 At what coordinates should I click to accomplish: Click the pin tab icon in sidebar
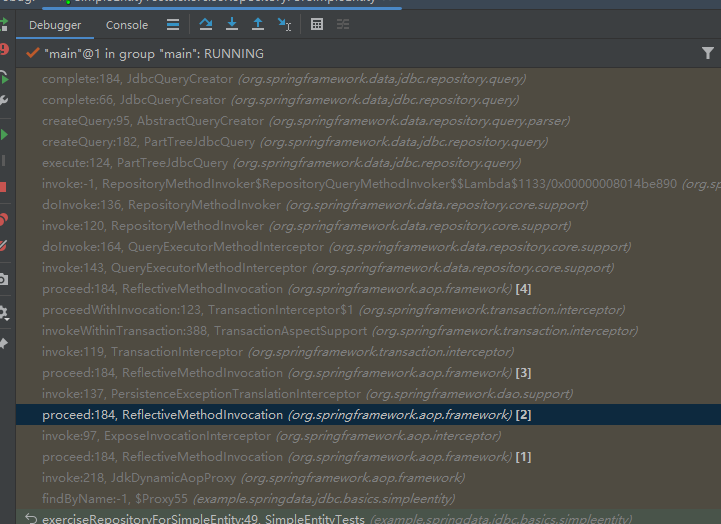[4, 343]
